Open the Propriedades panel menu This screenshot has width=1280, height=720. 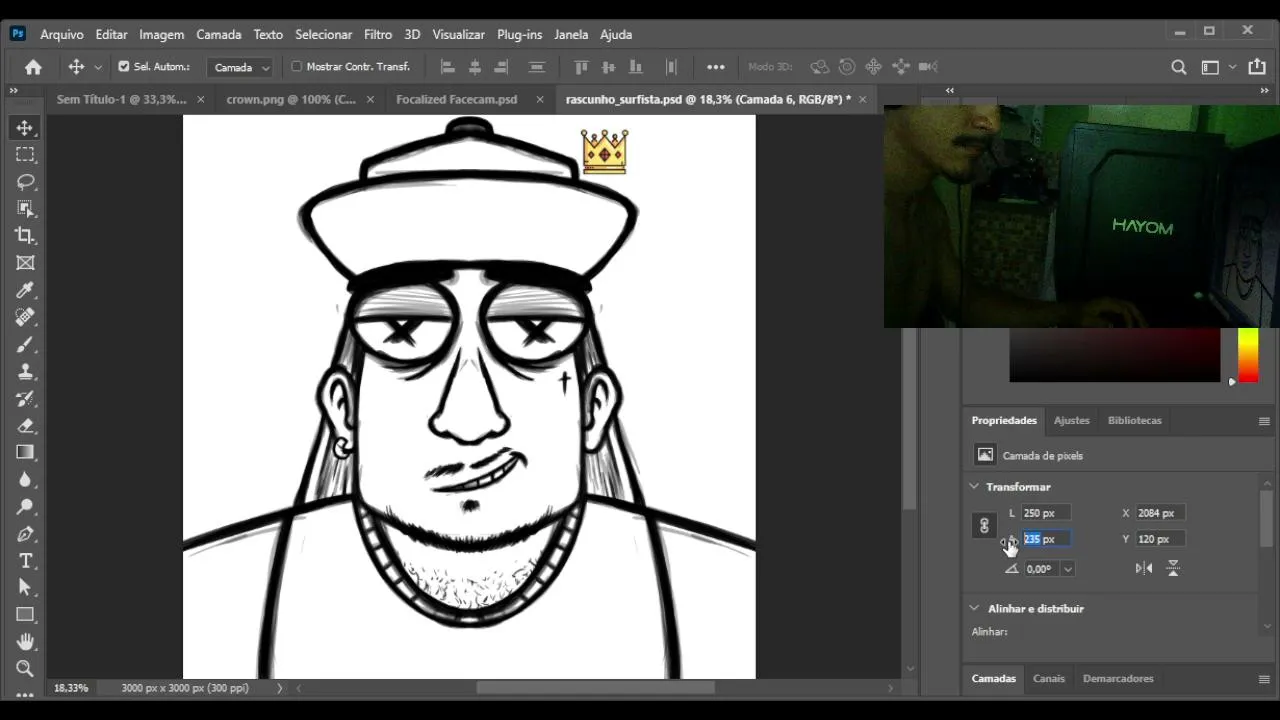1264,421
